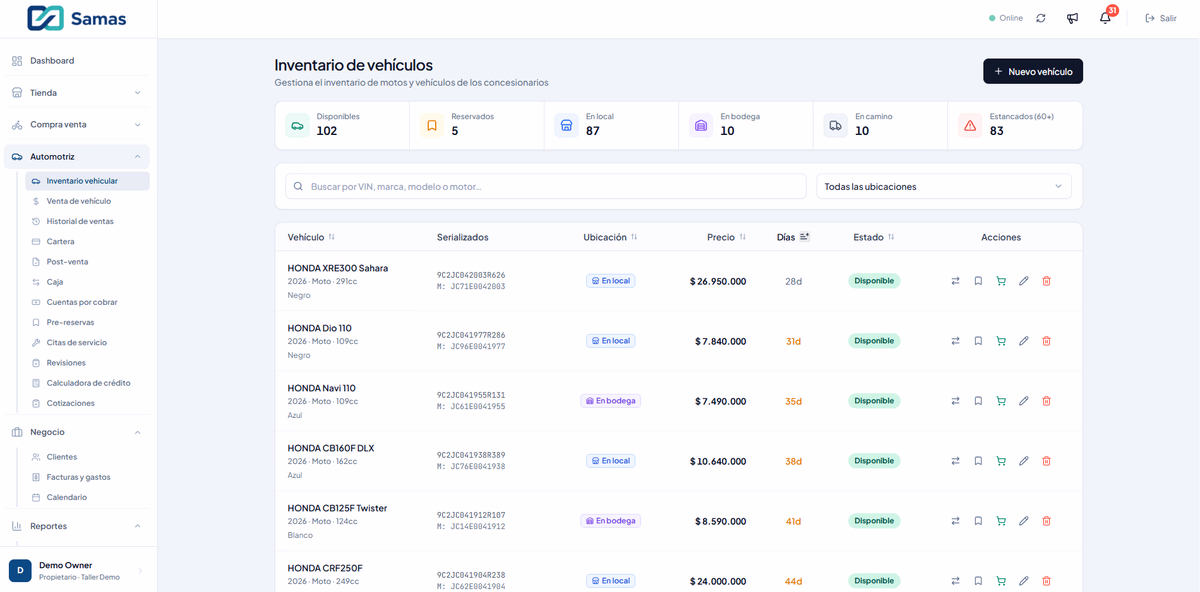Open Revisiones
Viewport: 1200px width, 592px height.
87,363
